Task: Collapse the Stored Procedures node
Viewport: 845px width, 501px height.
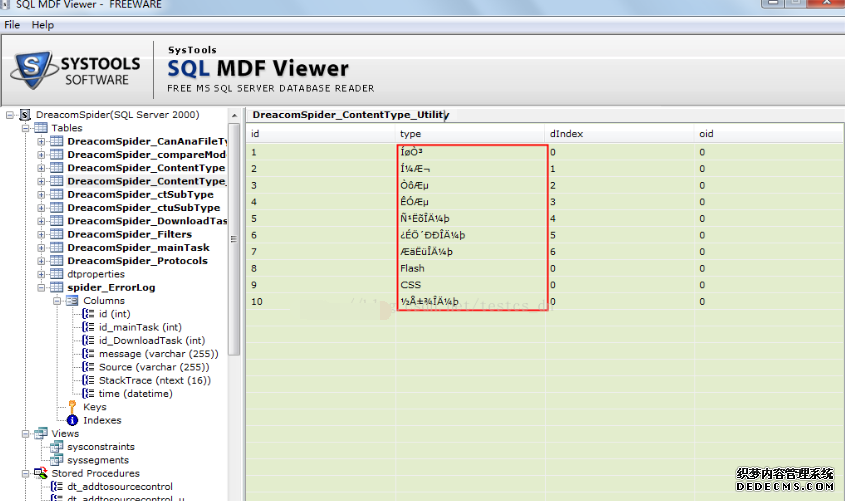Action: 25,474
